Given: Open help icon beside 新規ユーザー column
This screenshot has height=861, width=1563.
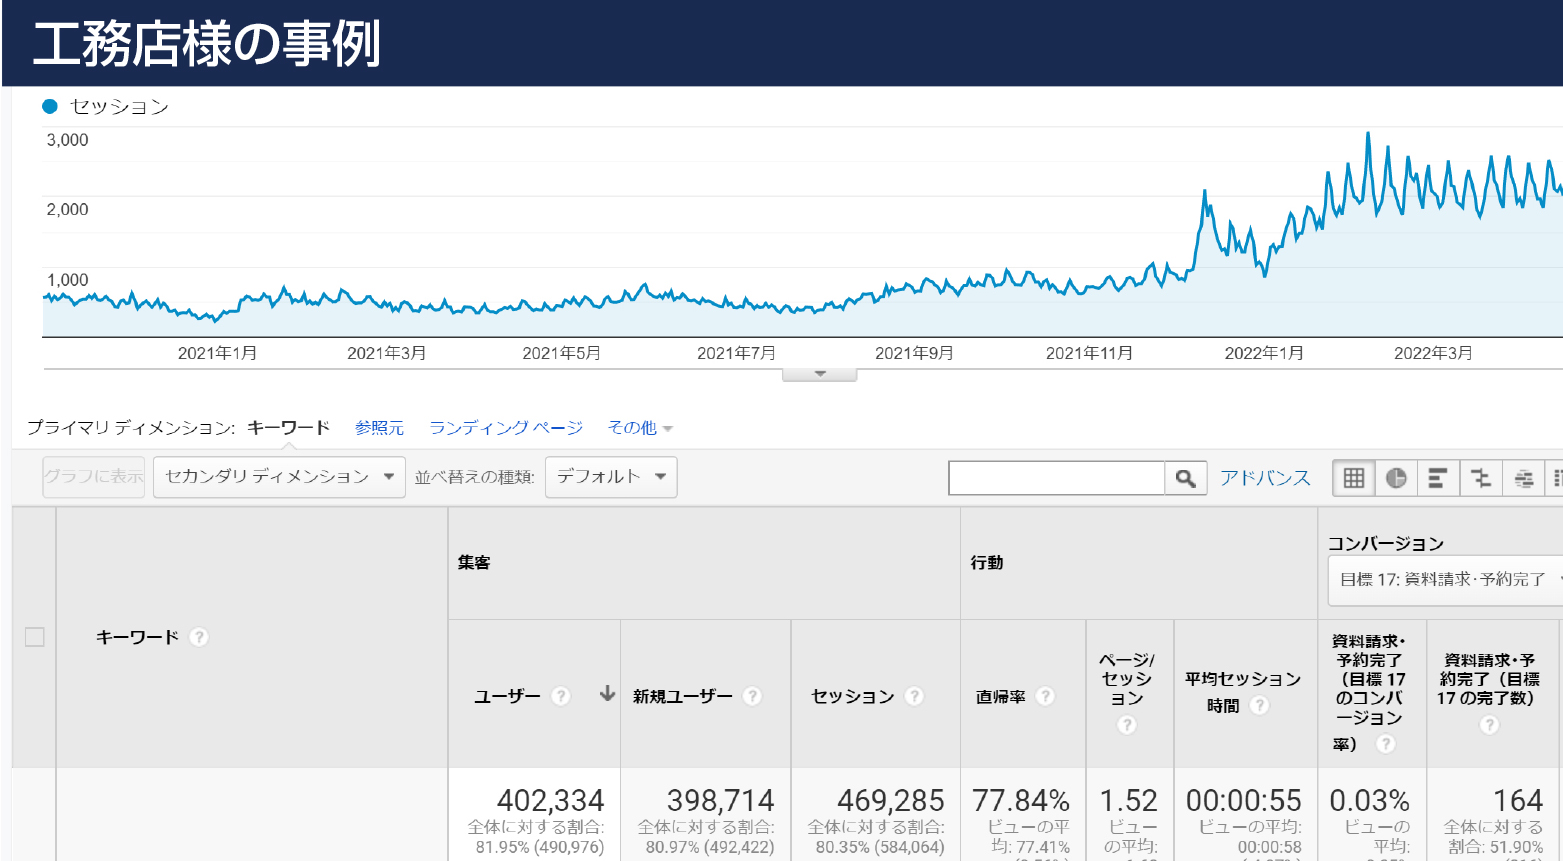Looking at the screenshot, I should pyautogui.click(x=753, y=696).
